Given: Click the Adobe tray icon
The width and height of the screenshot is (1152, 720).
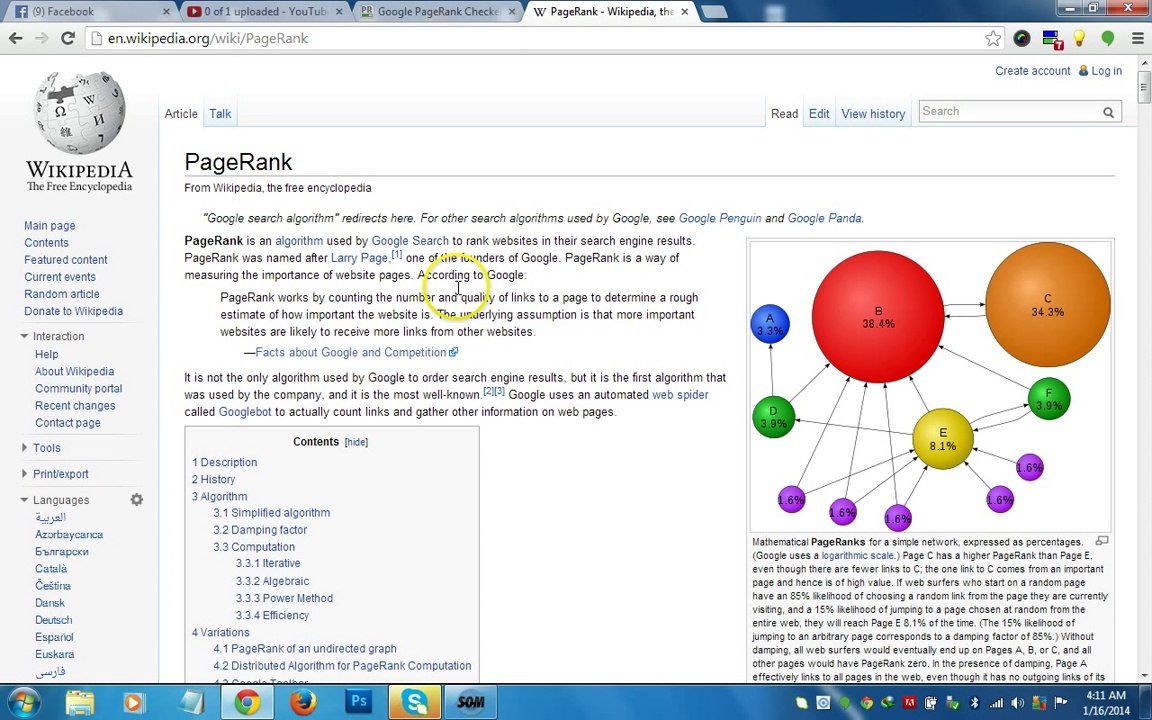Looking at the screenshot, I should click(x=909, y=703).
